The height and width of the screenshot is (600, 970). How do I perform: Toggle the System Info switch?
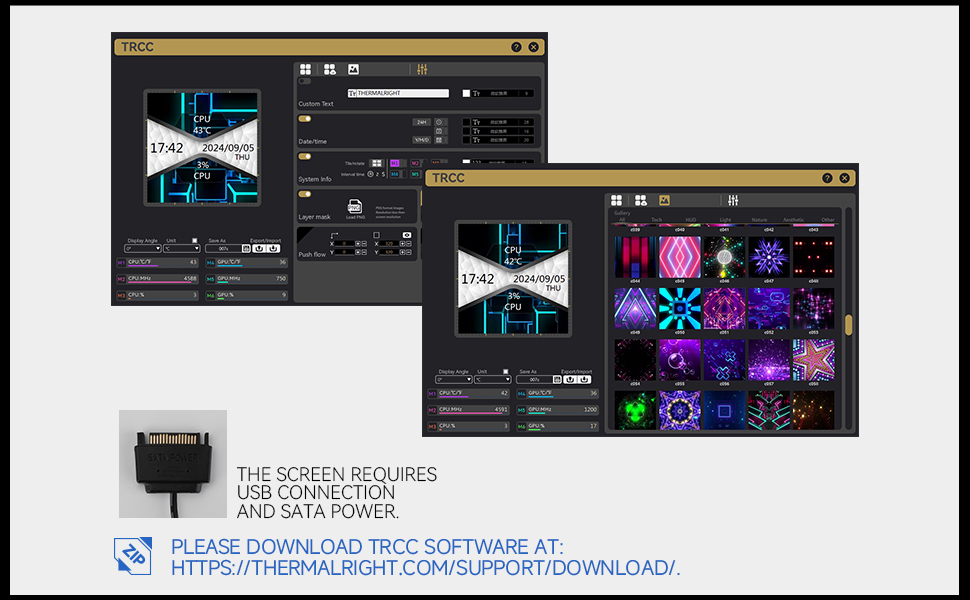click(x=304, y=156)
